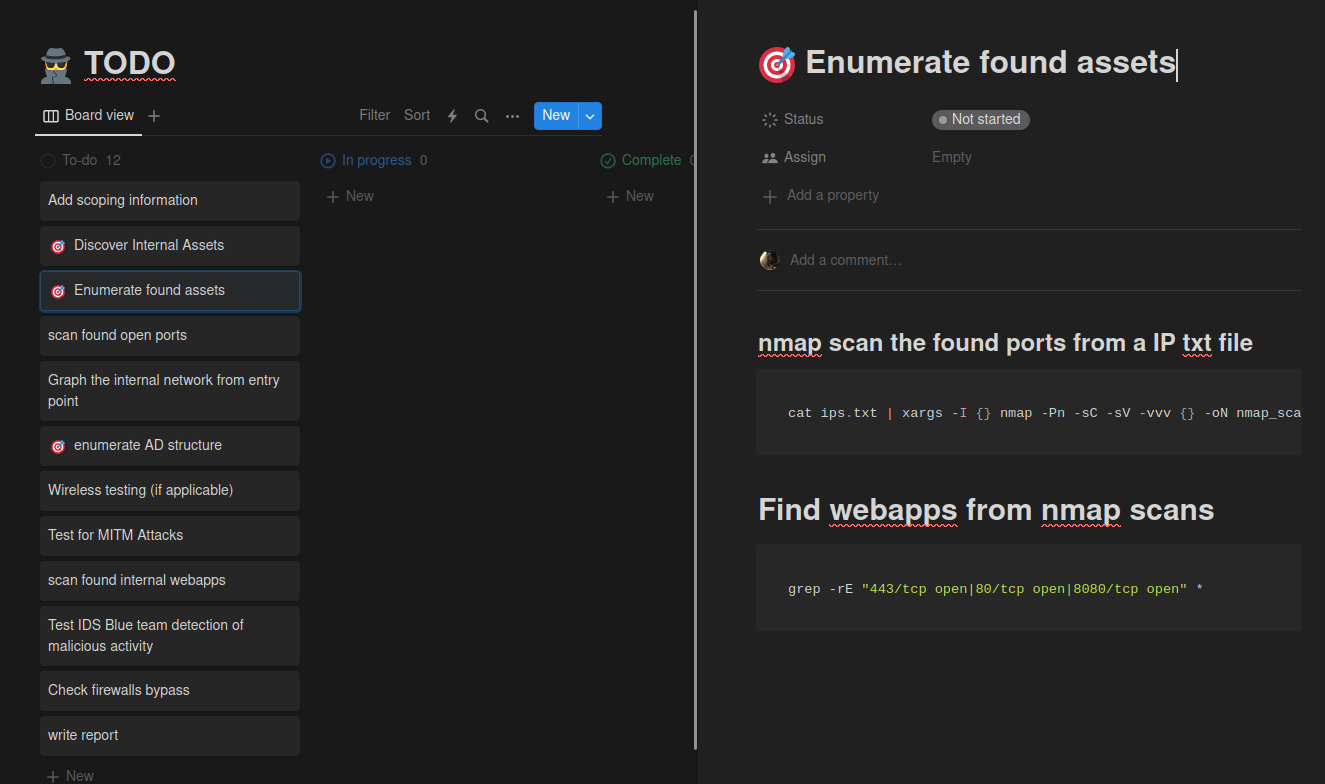Click the target emoji icon in page title
Image resolution: width=1325 pixels, height=784 pixels.
pos(777,64)
